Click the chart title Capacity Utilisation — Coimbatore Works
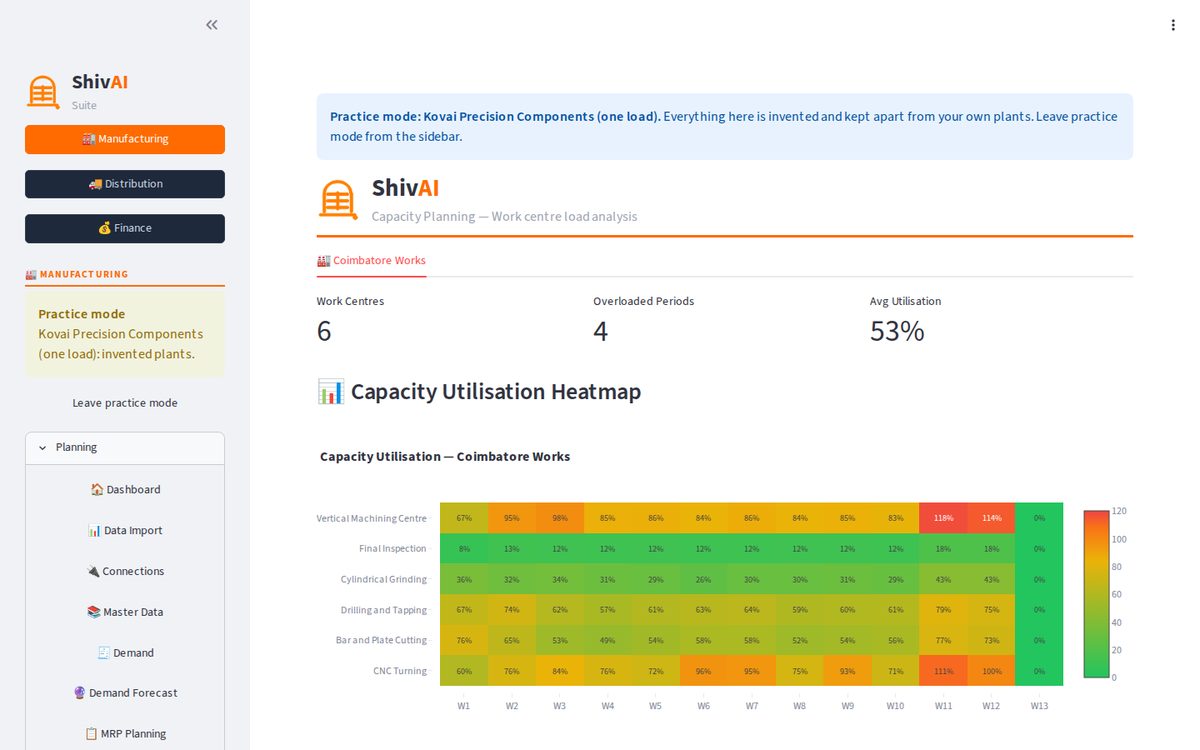The width and height of the screenshot is (1200, 750). 445,457
